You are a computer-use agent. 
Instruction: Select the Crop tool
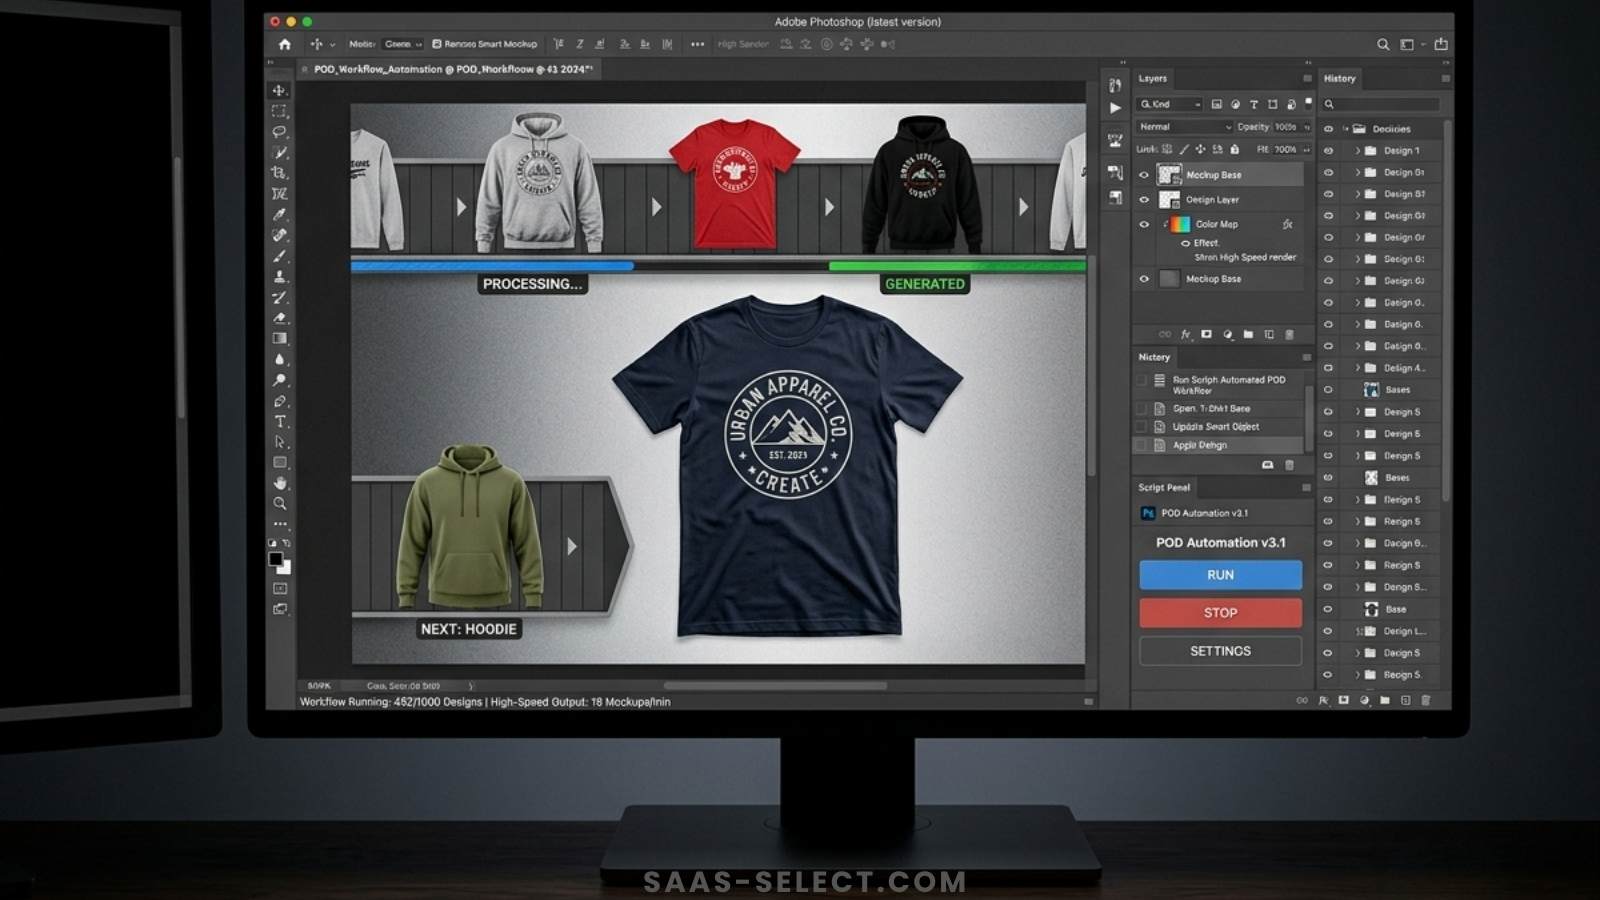click(280, 173)
